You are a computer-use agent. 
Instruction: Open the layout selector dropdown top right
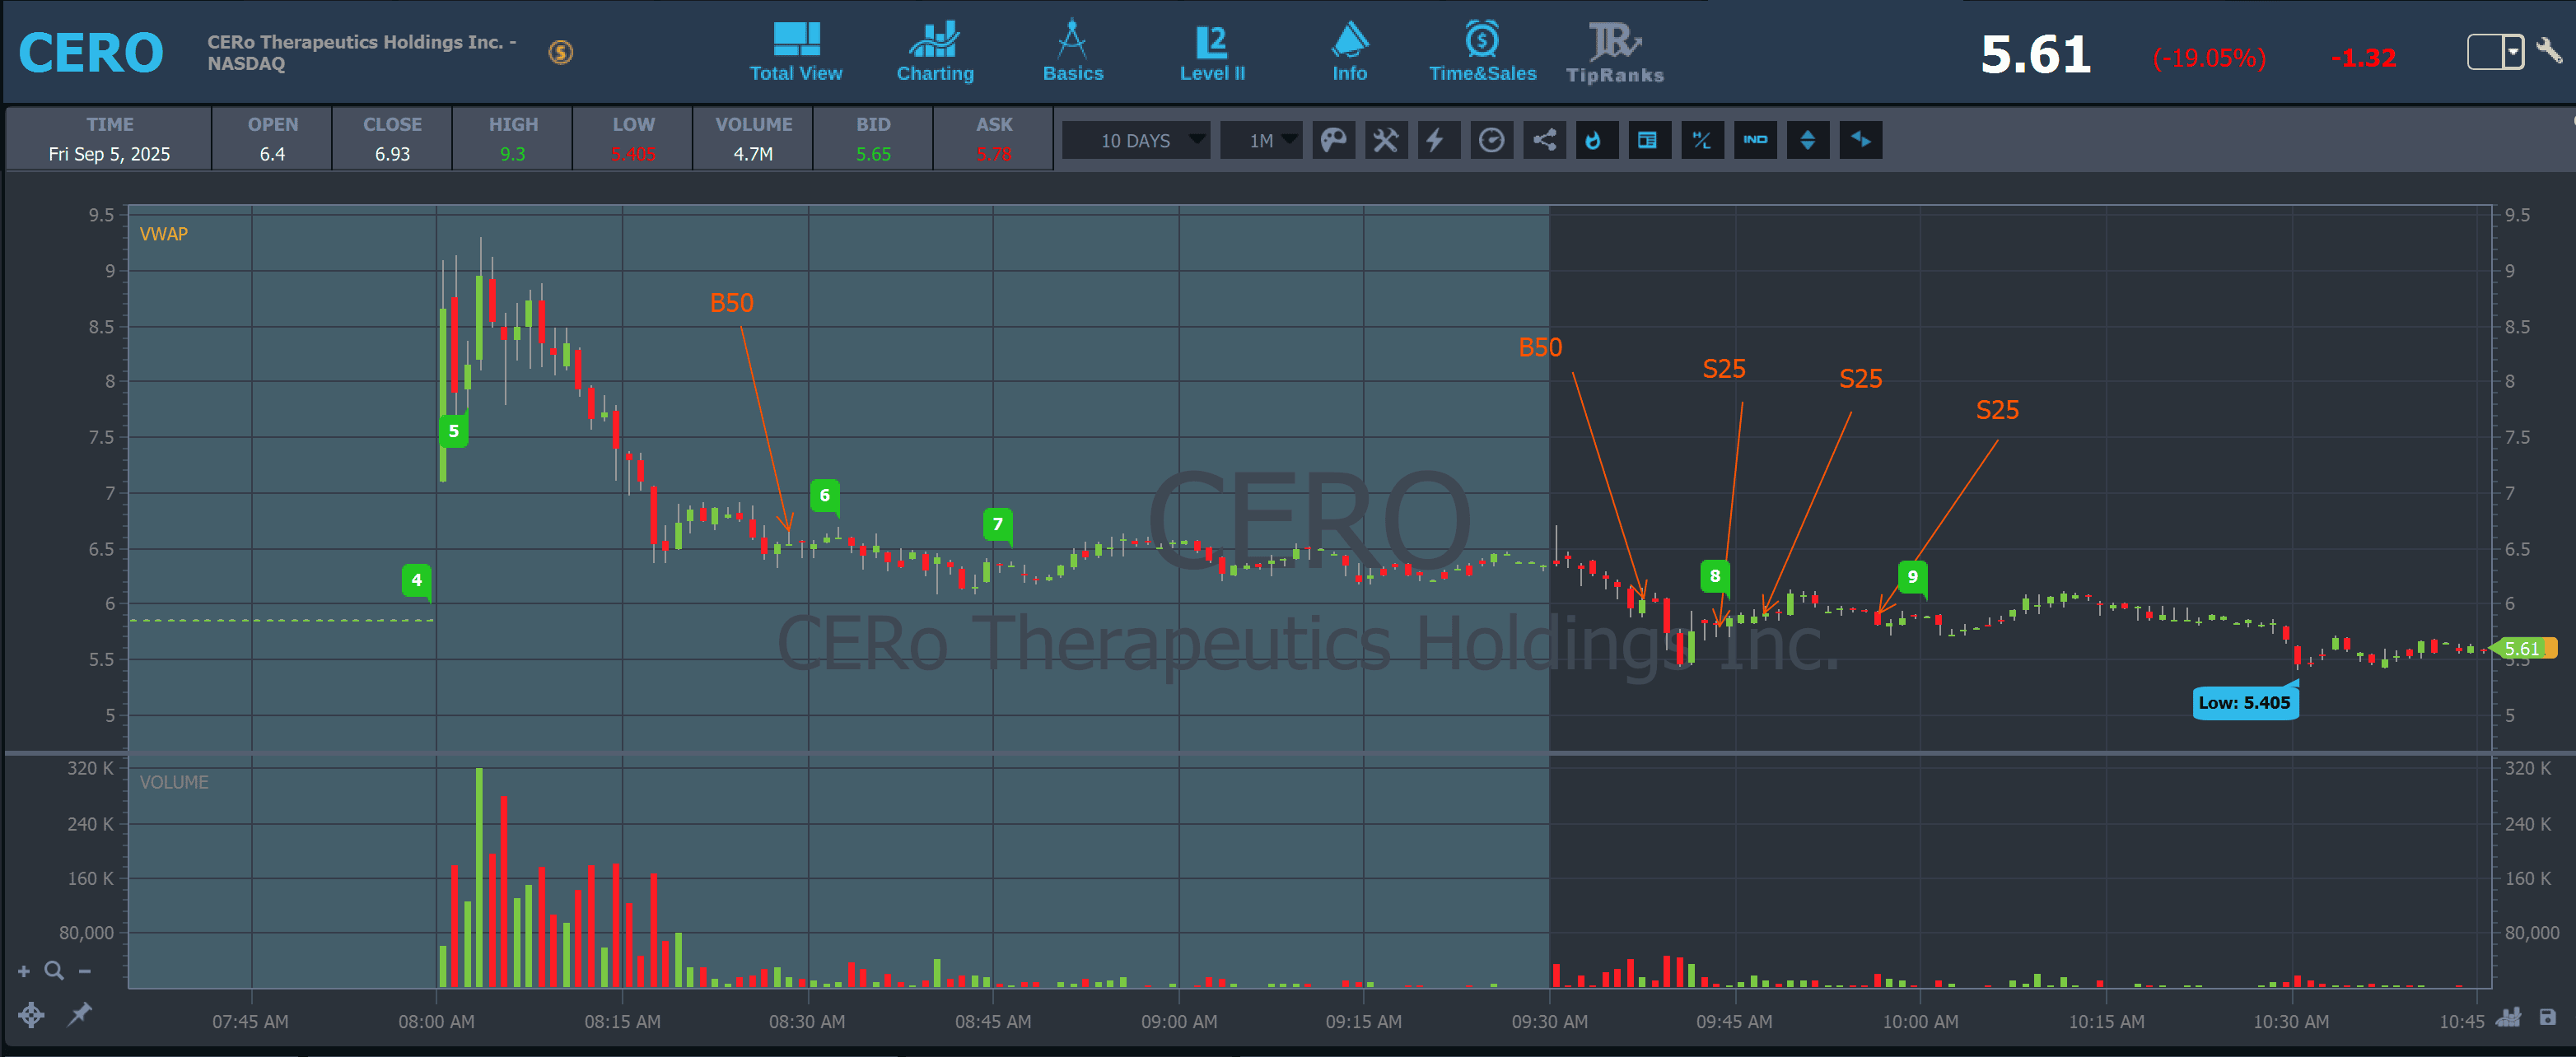pos(2513,52)
